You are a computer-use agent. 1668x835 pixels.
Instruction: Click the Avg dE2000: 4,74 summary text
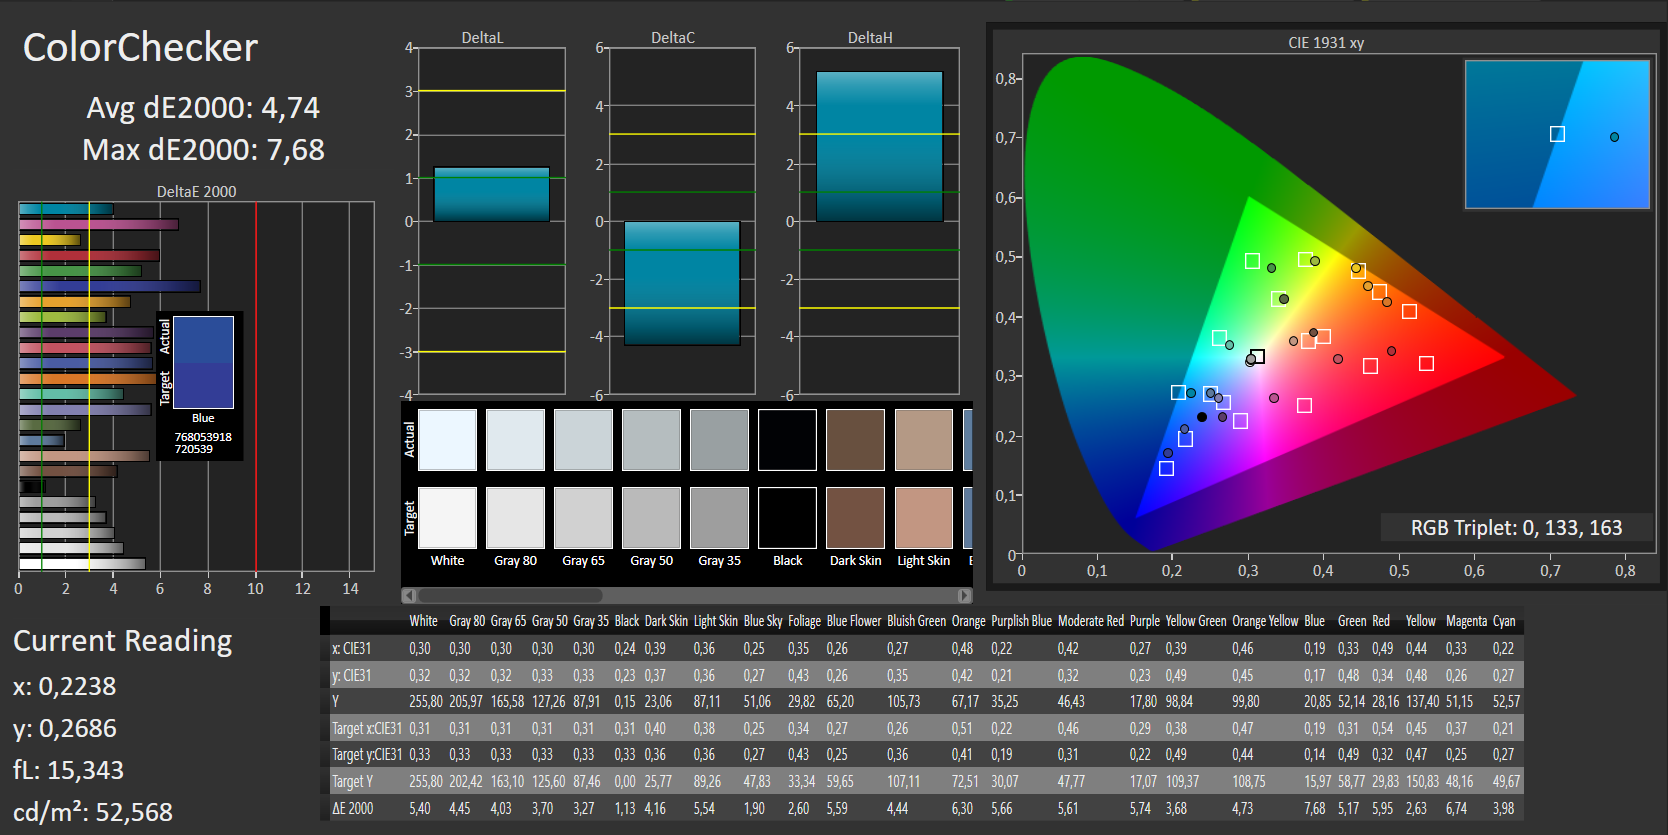coord(203,108)
